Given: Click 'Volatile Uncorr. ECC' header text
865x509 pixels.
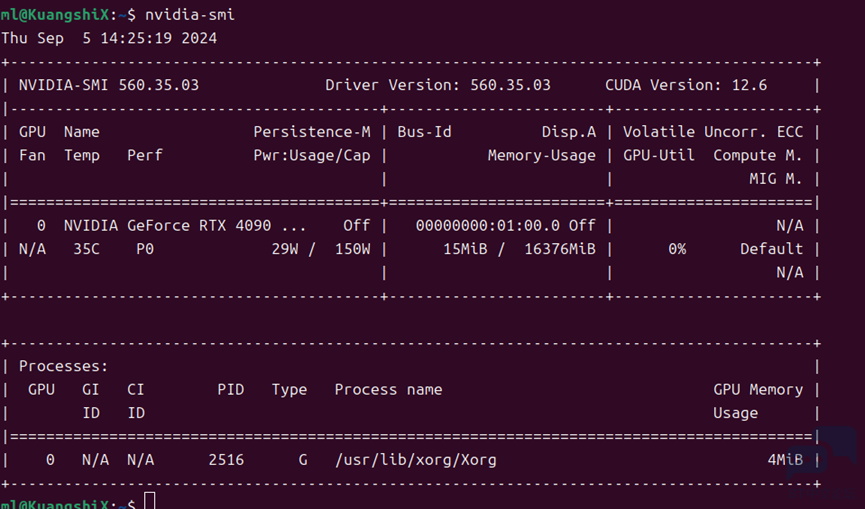Looking at the screenshot, I should pos(713,132).
